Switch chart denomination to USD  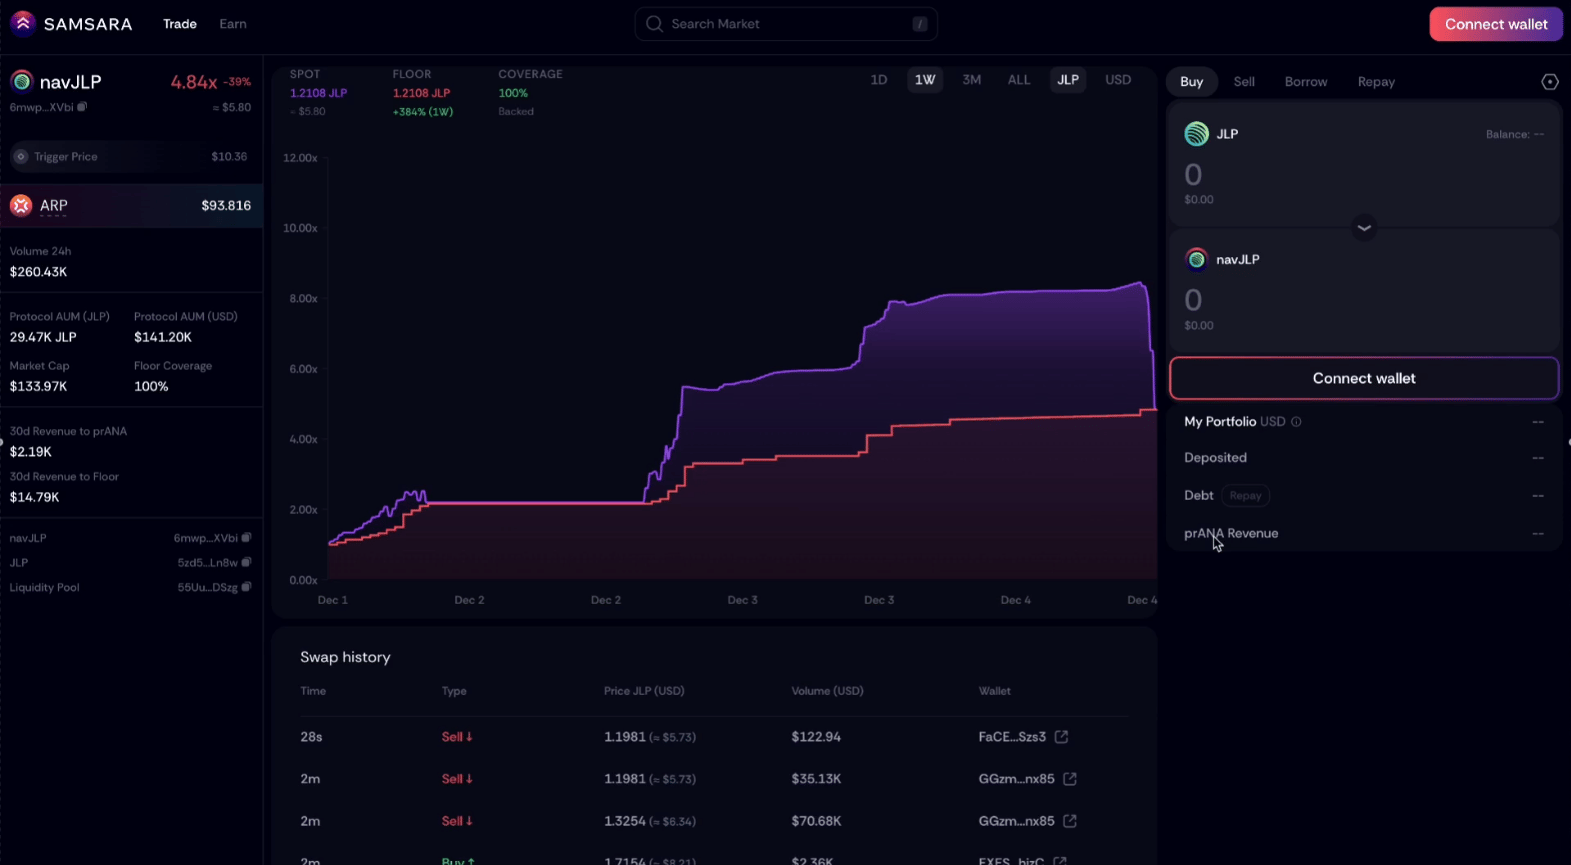(x=1118, y=80)
